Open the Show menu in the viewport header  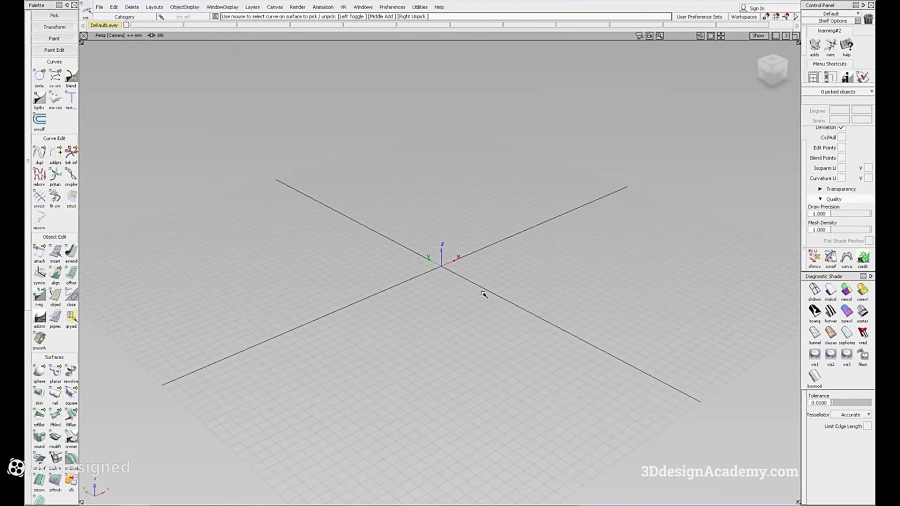tap(758, 36)
